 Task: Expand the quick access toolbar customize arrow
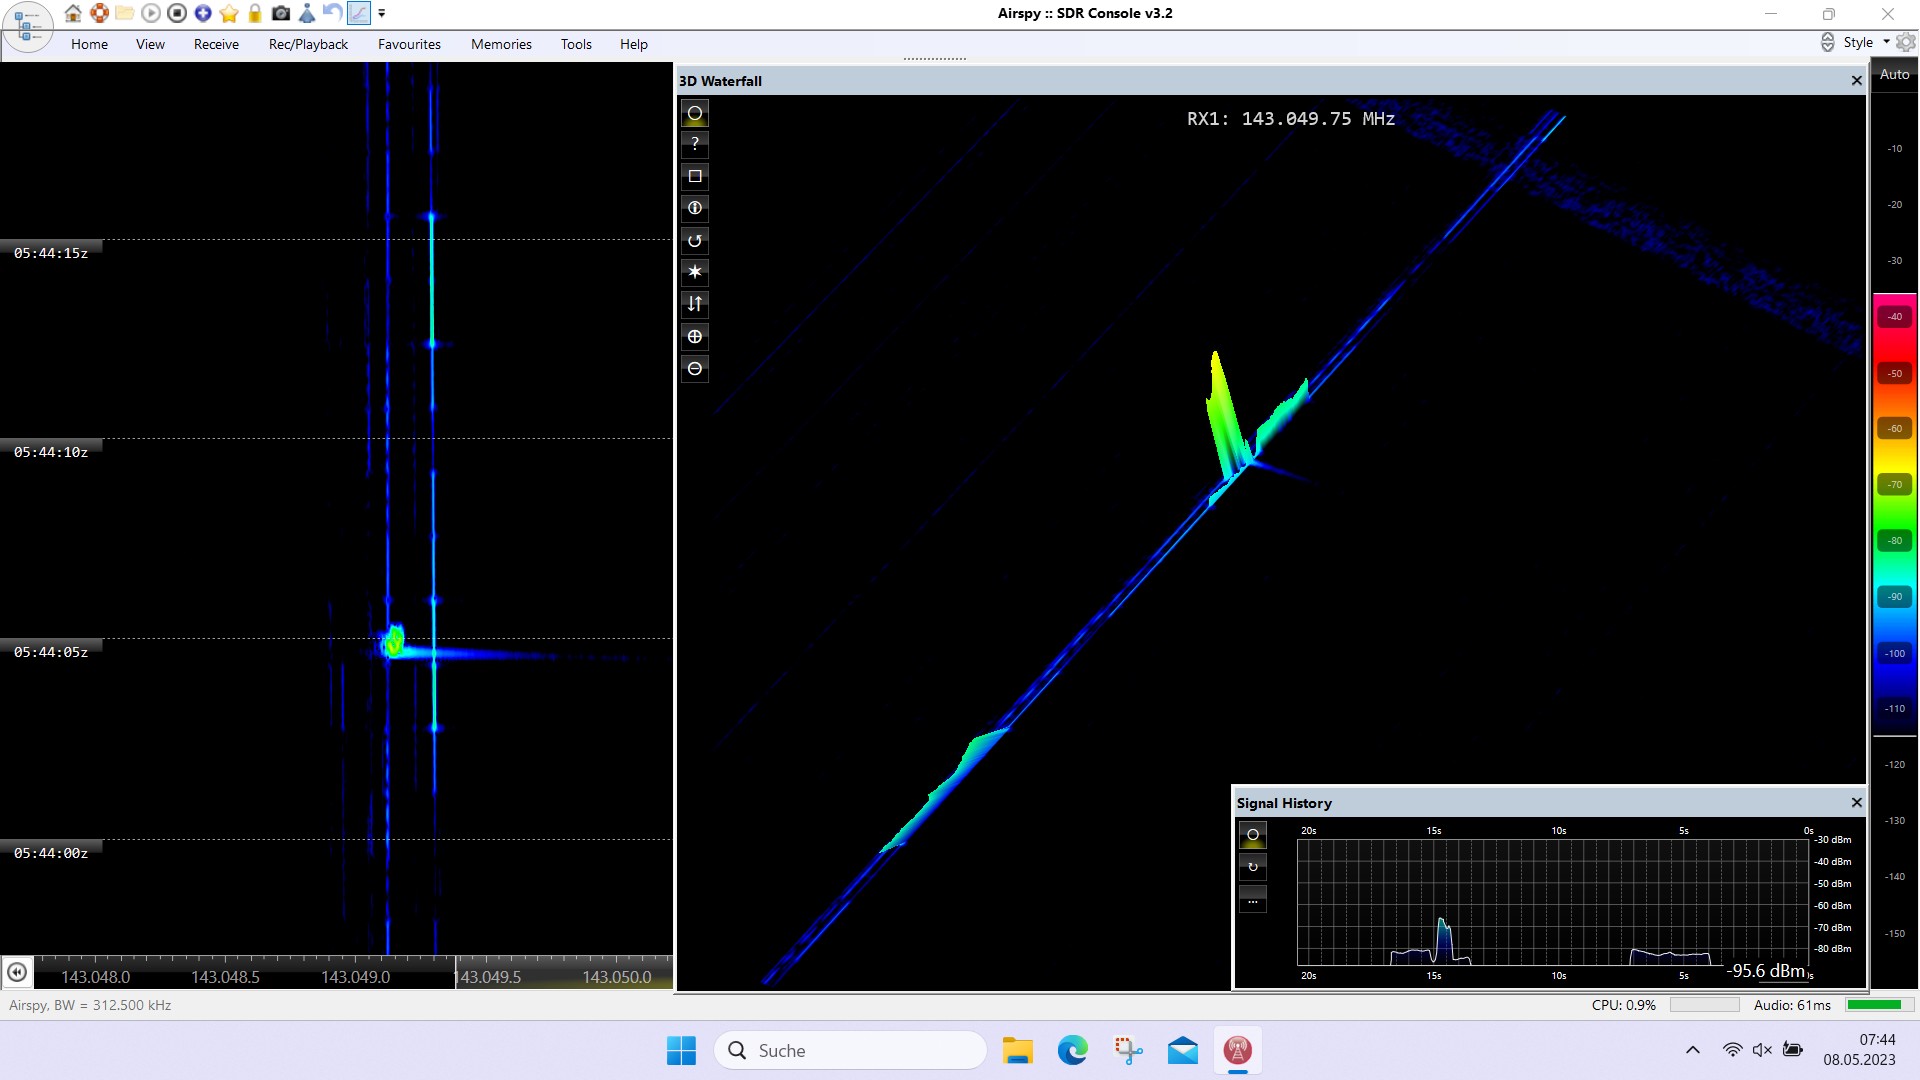pyautogui.click(x=381, y=13)
